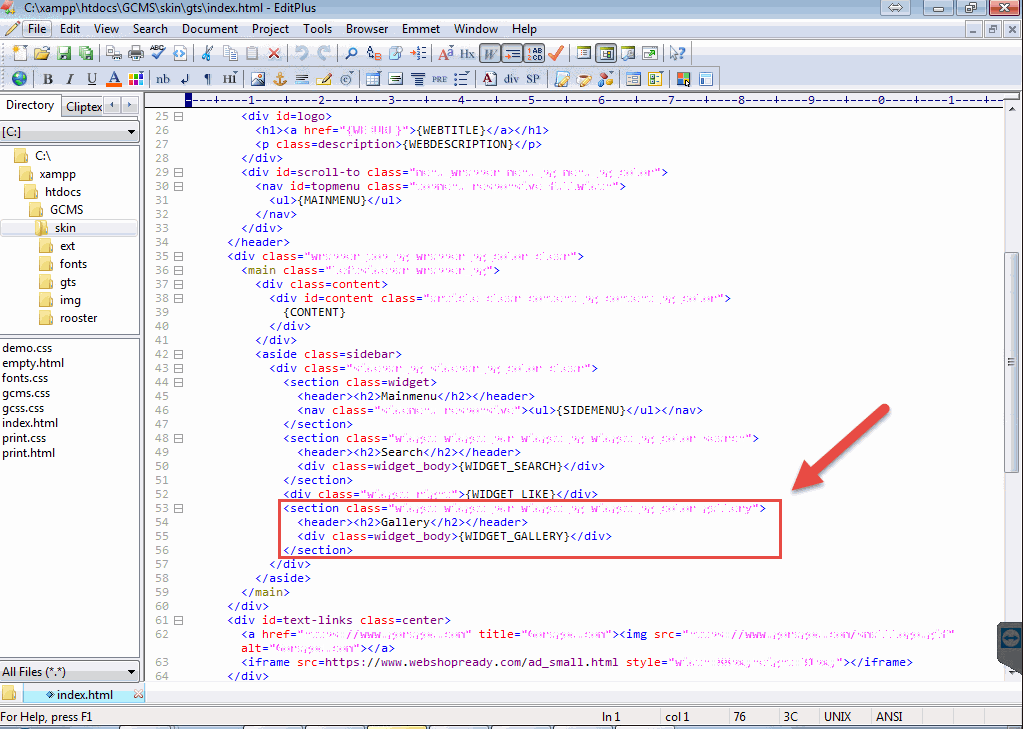Open the Document menu
Screen dimensions: 1023x729
[210, 29]
